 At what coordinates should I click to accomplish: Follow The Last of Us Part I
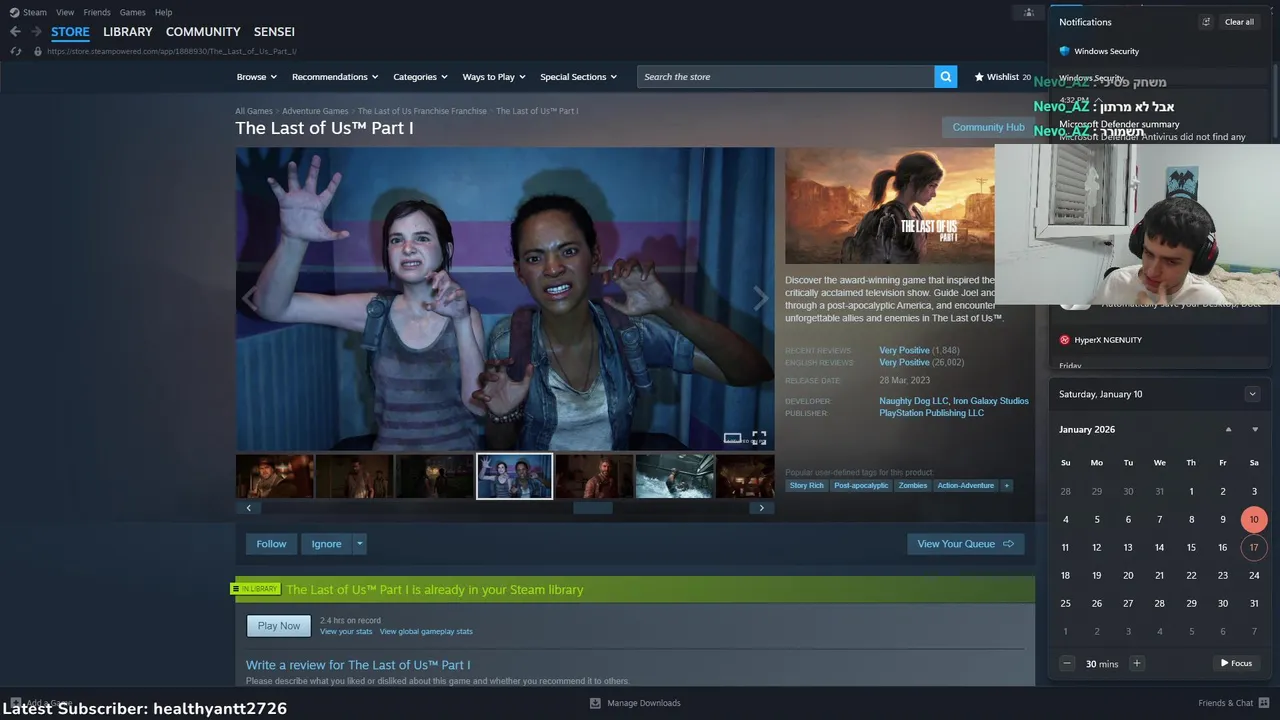pos(271,544)
